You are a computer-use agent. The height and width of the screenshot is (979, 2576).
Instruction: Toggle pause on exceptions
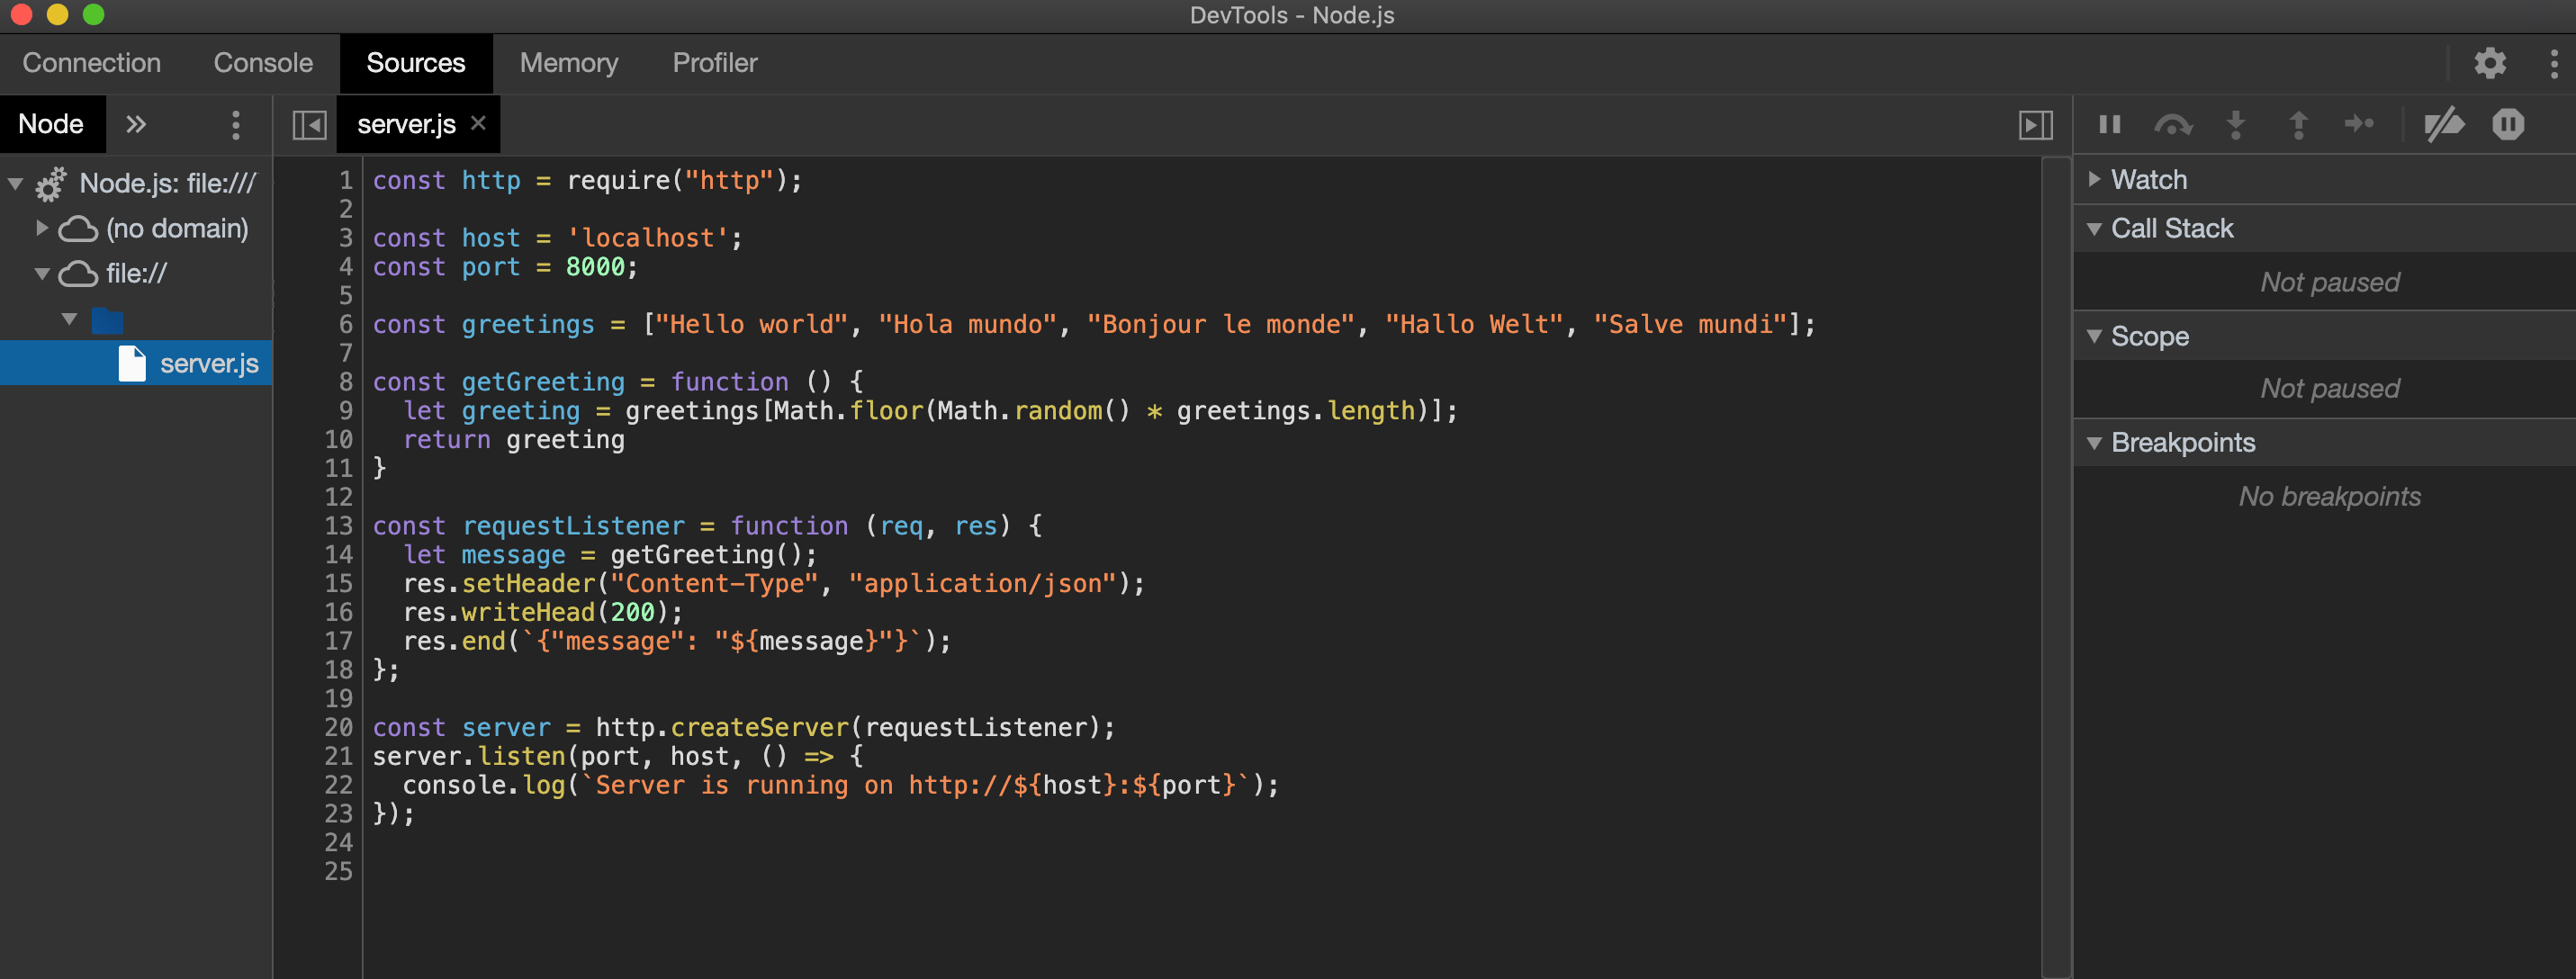pos(2508,124)
